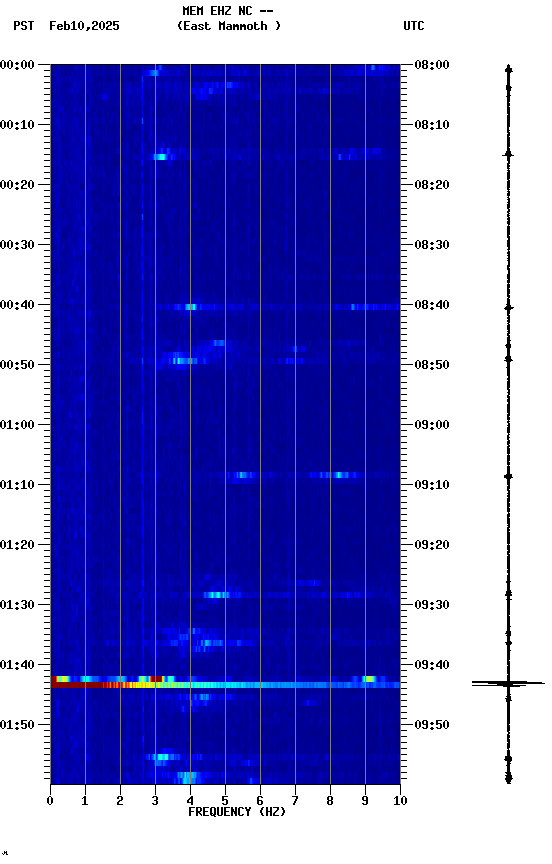
Task: Click the FREQUENCY (HZ) axis label
Action: 237,812
